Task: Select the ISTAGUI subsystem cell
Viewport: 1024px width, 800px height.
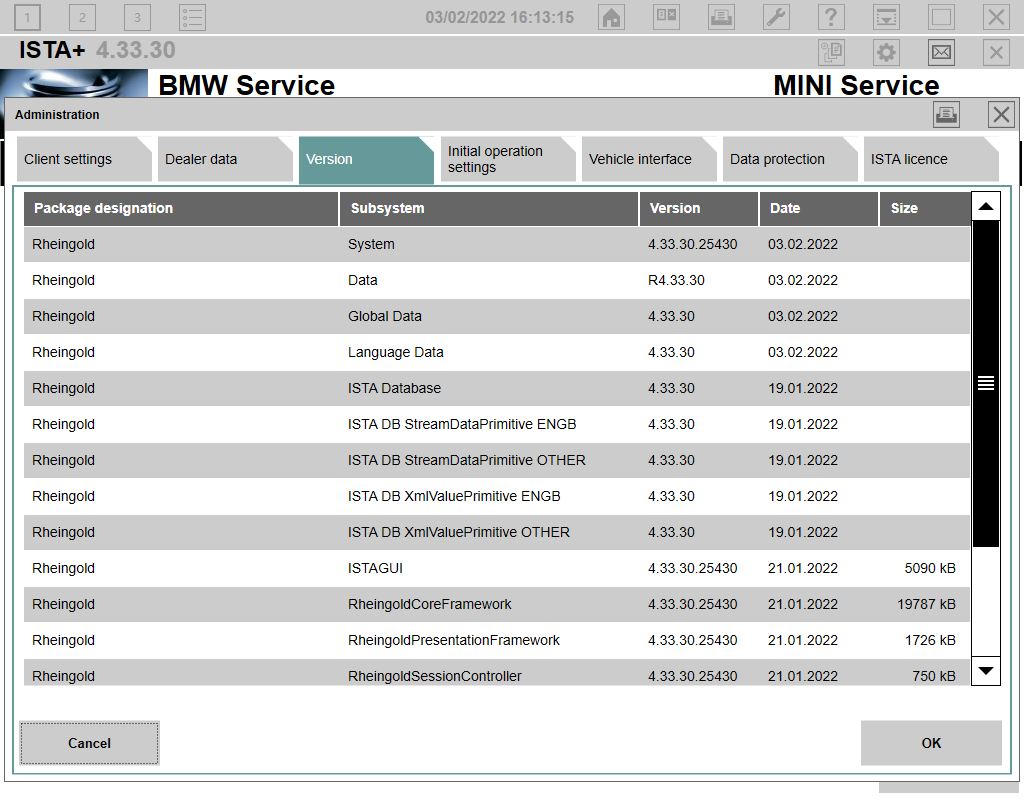Action: (376, 568)
